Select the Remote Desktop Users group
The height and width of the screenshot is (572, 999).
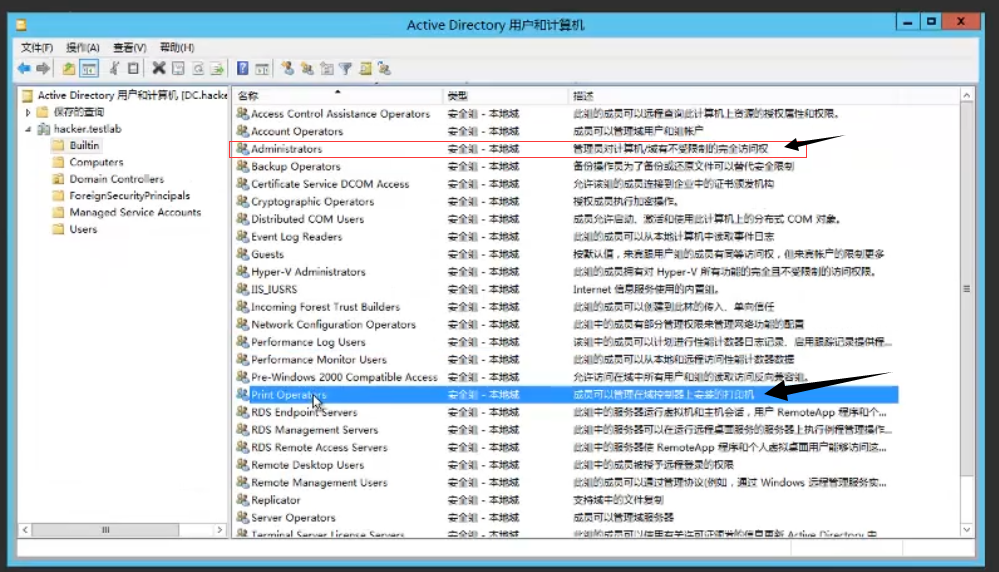coord(308,464)
